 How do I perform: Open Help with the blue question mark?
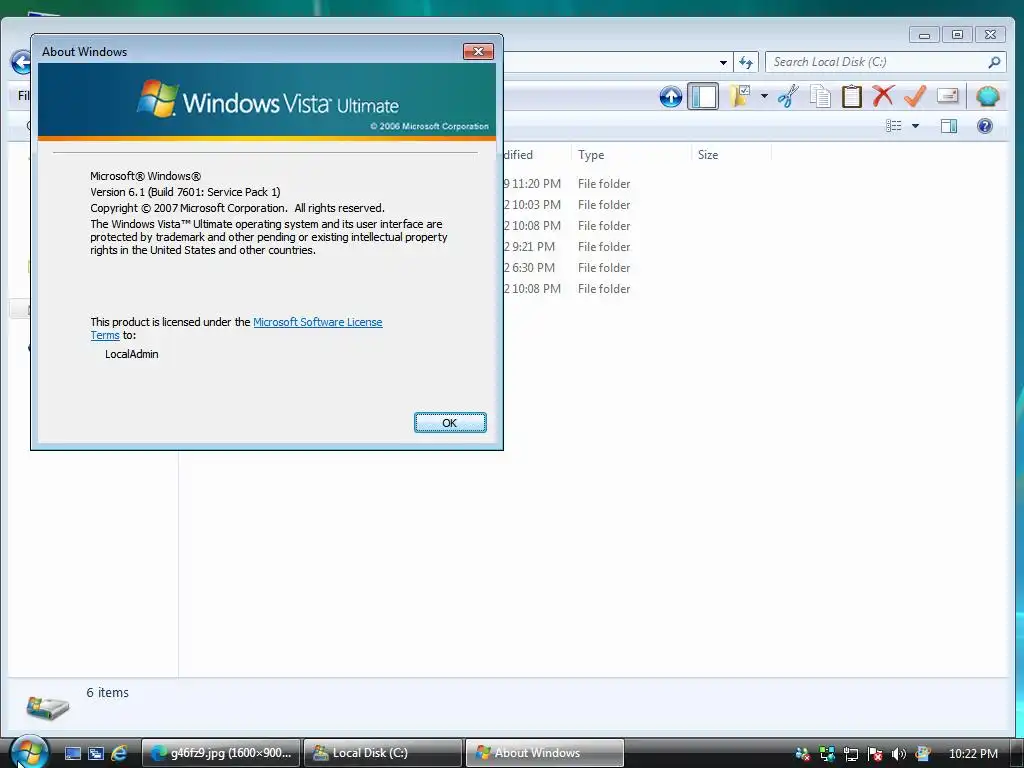tap(985, 126)
